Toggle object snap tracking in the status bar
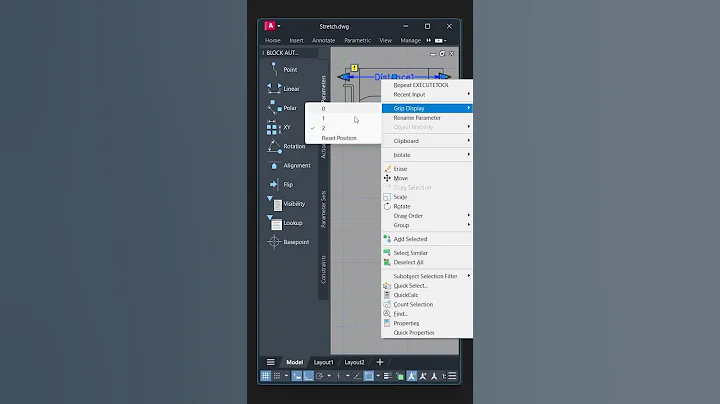Screen dimensions: 720x404 tap(357, 376)
